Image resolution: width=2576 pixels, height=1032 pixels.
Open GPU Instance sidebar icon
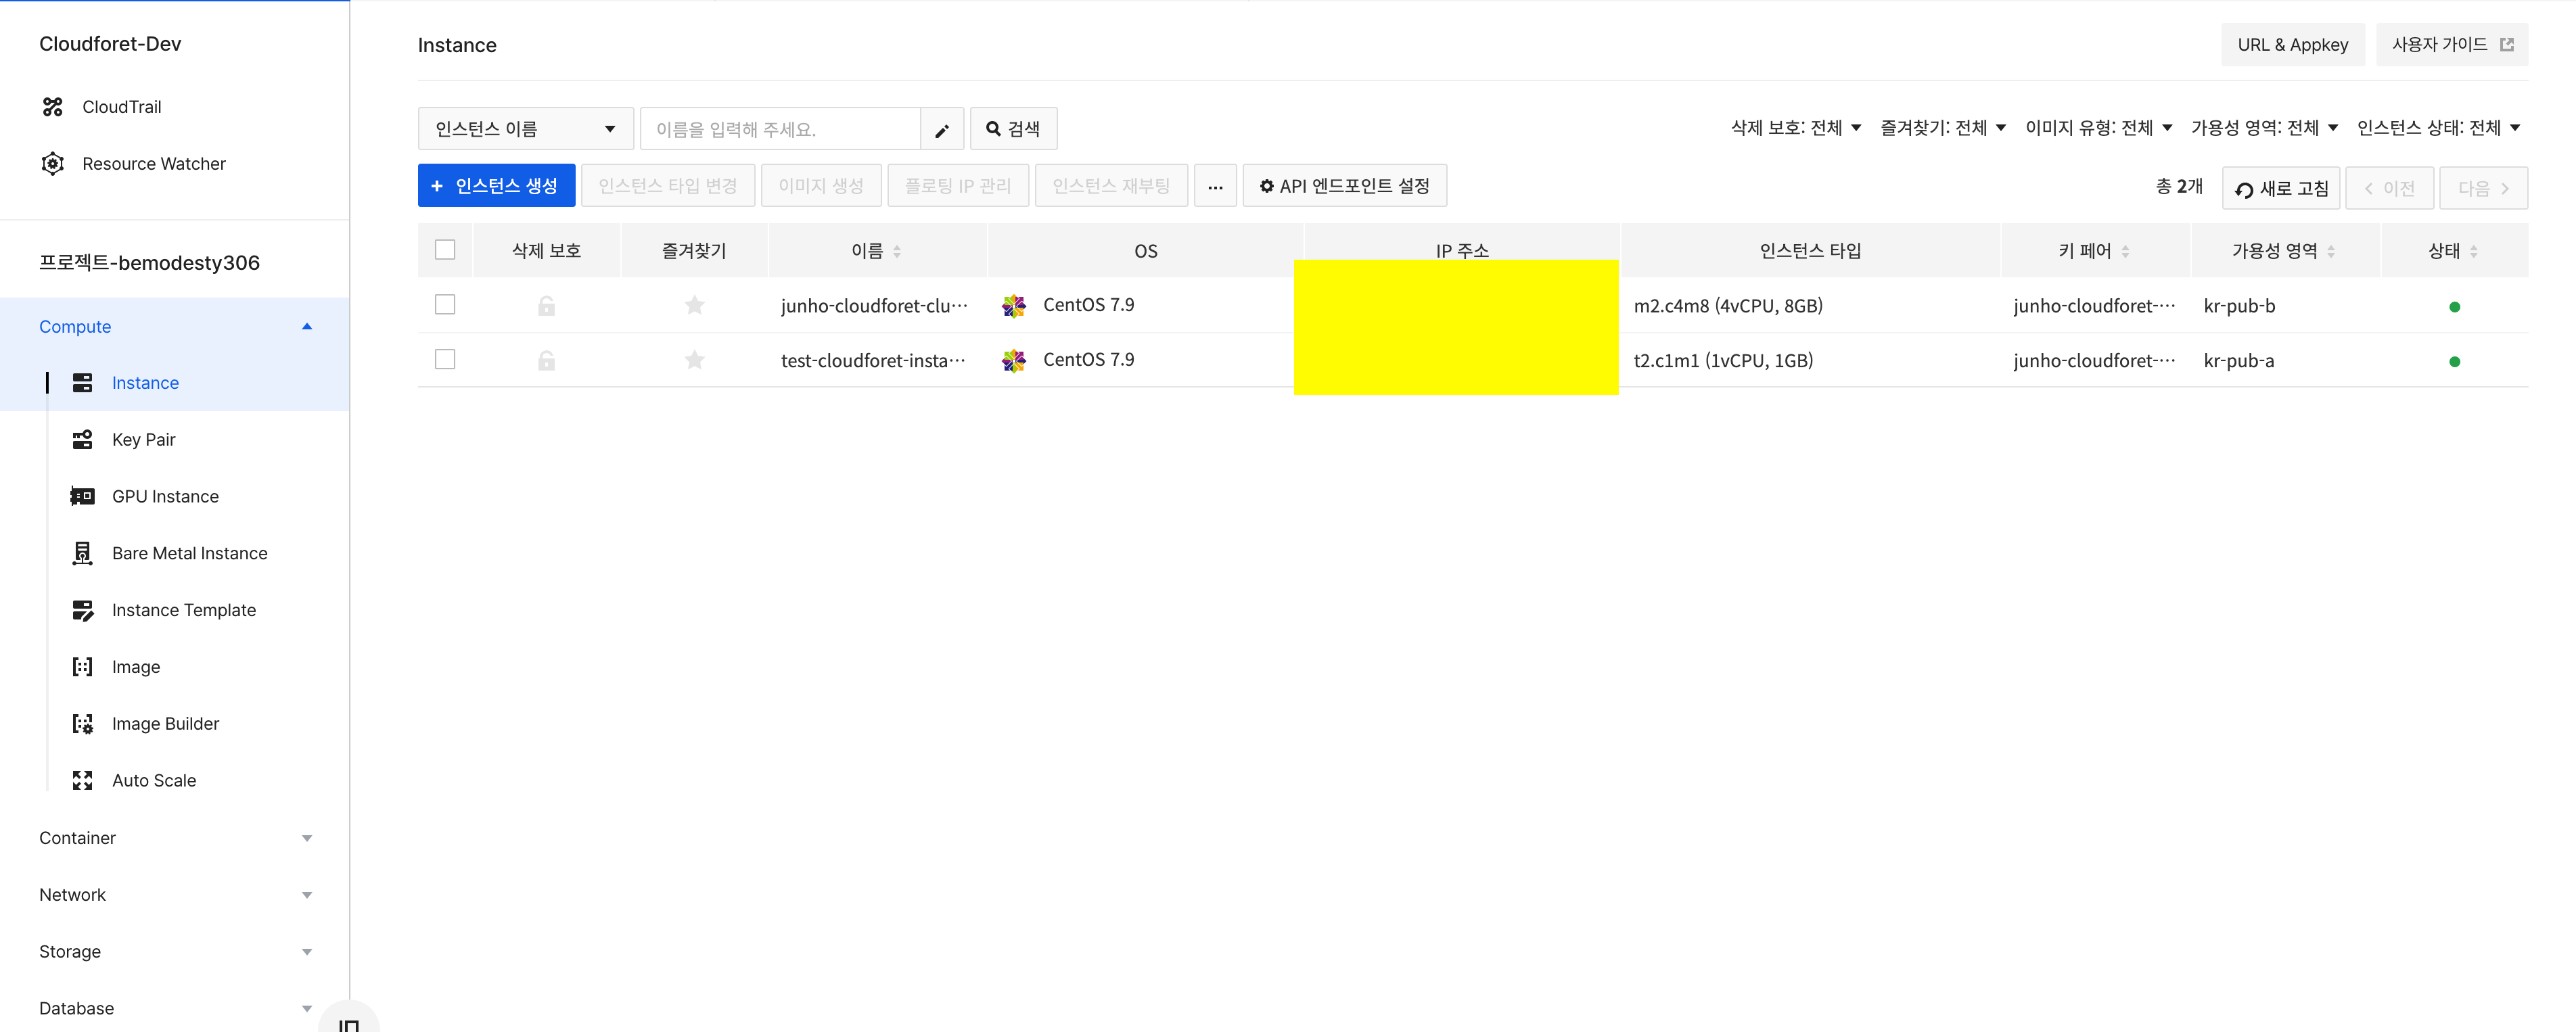coord(83,497)
